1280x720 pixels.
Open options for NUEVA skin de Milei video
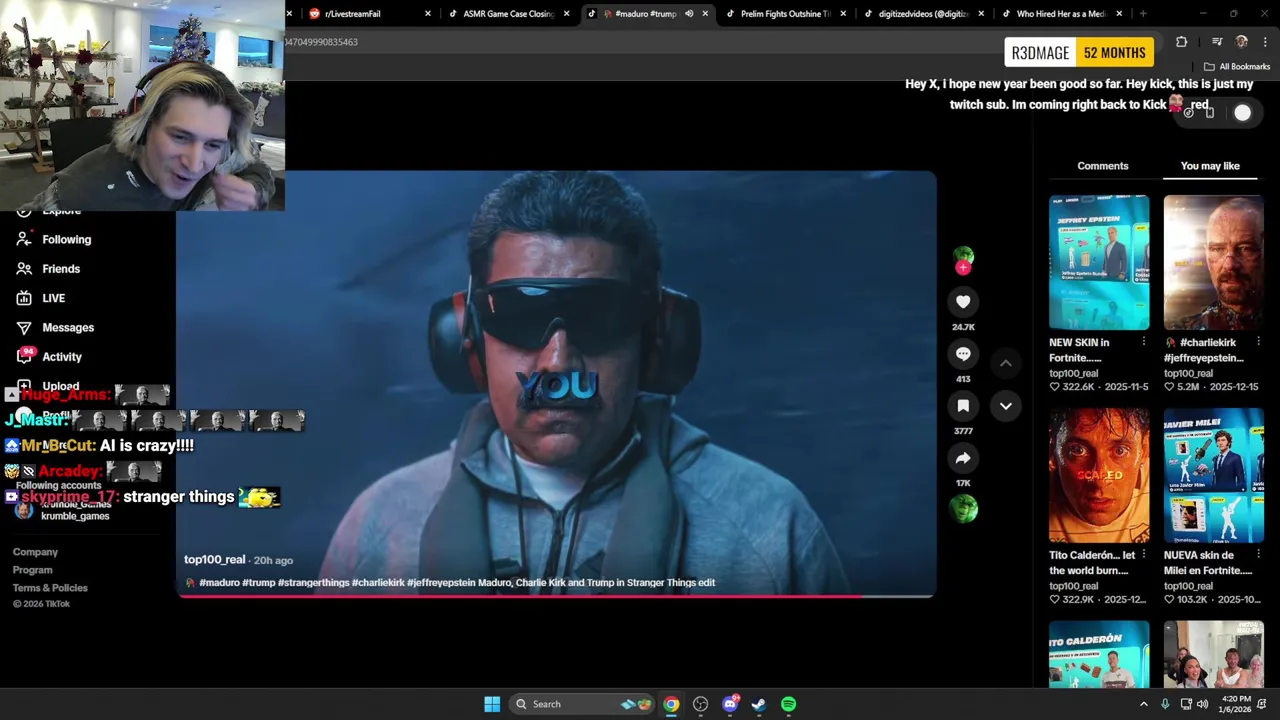1258,555
